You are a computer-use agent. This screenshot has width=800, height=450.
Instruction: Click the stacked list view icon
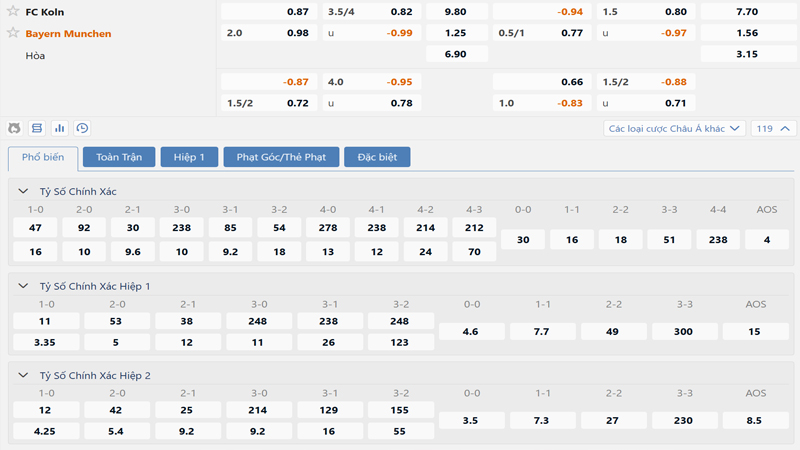pos(37,128)
